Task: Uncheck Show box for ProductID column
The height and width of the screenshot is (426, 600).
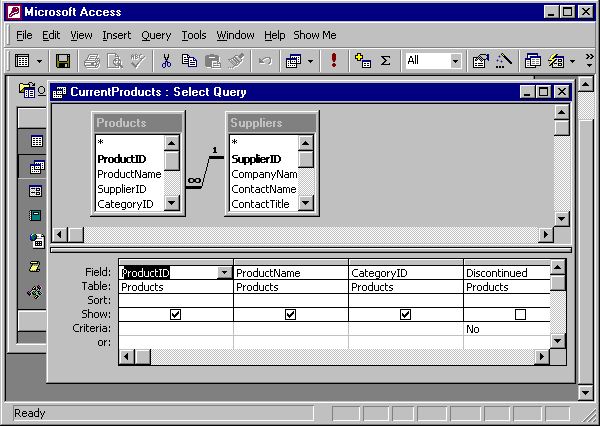Action: click(176, 314)
